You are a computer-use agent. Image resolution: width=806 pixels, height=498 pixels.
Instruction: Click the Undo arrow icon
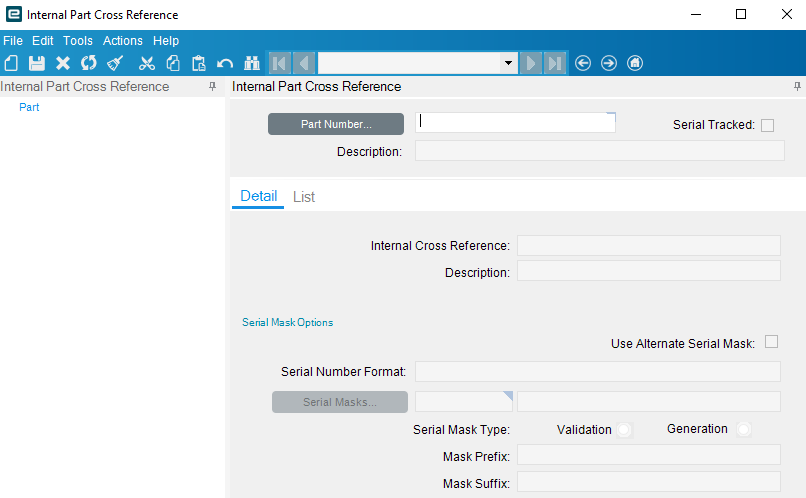coord(225,63)
